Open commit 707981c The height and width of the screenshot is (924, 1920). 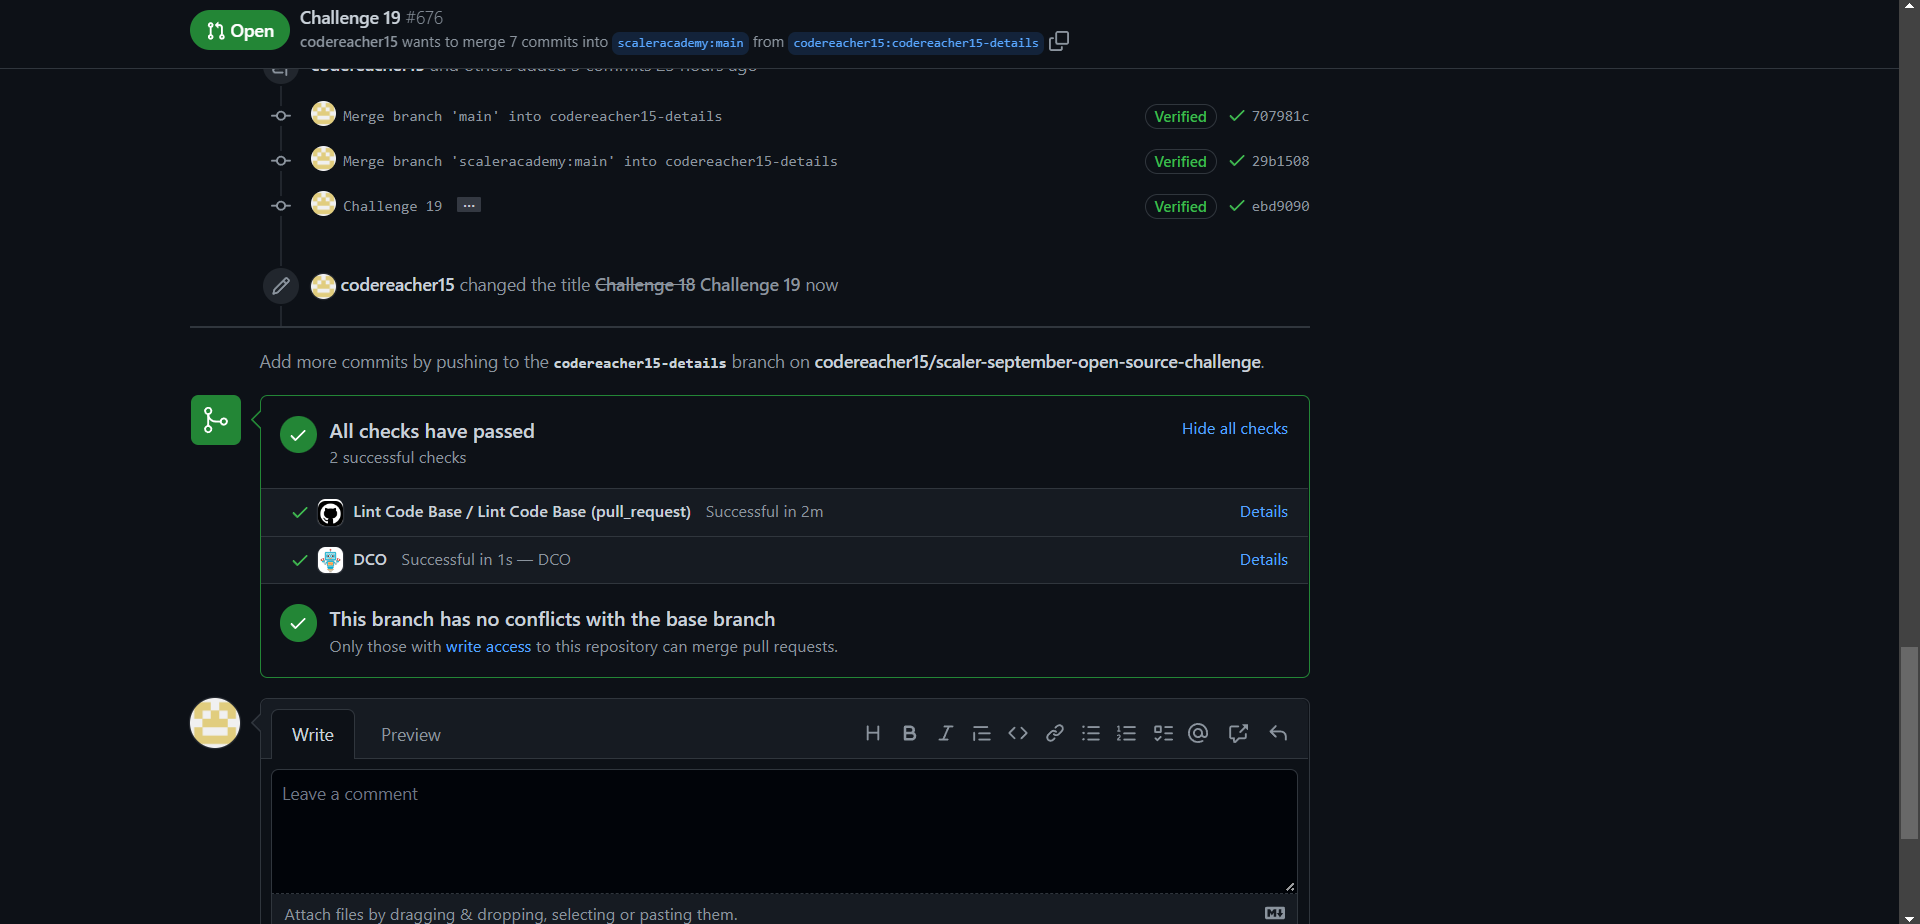pos(1281,116)
